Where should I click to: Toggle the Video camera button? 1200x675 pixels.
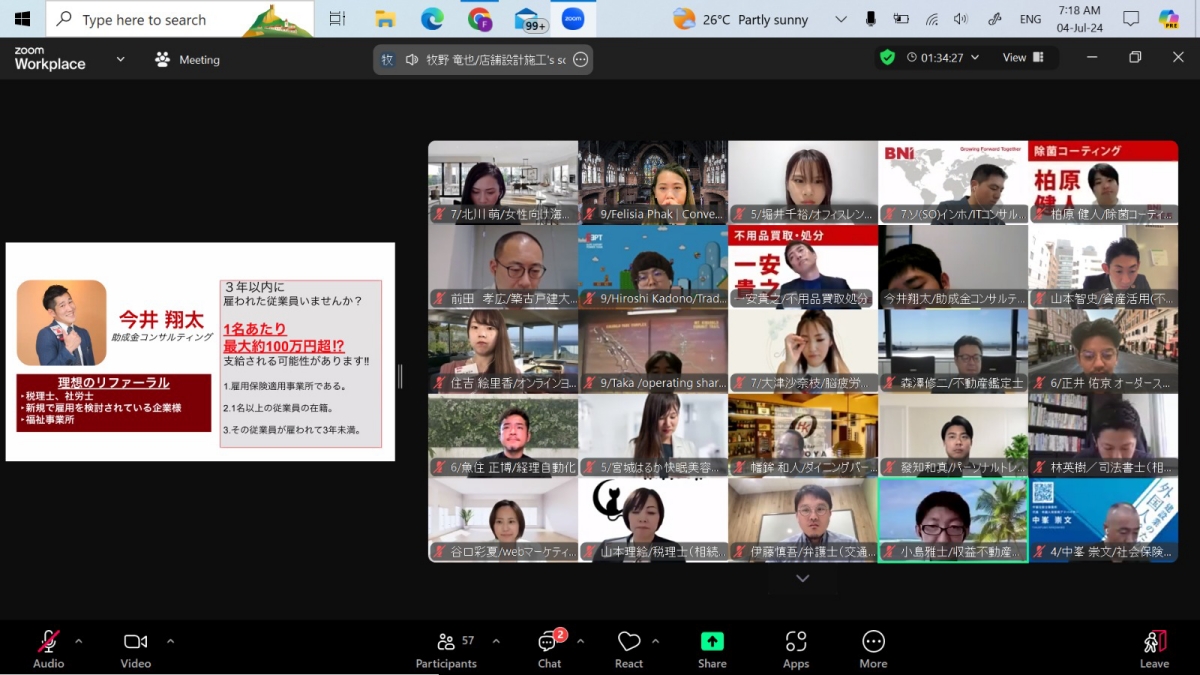[135, 648]
